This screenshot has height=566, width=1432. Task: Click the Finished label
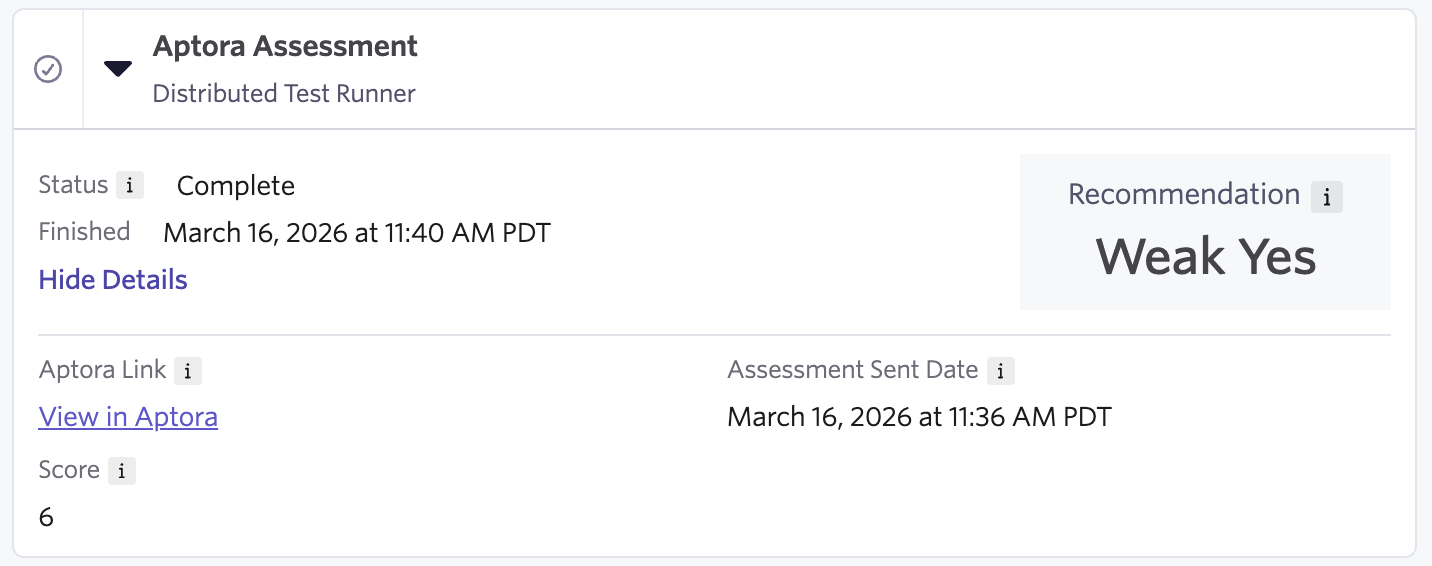[84, 232]
